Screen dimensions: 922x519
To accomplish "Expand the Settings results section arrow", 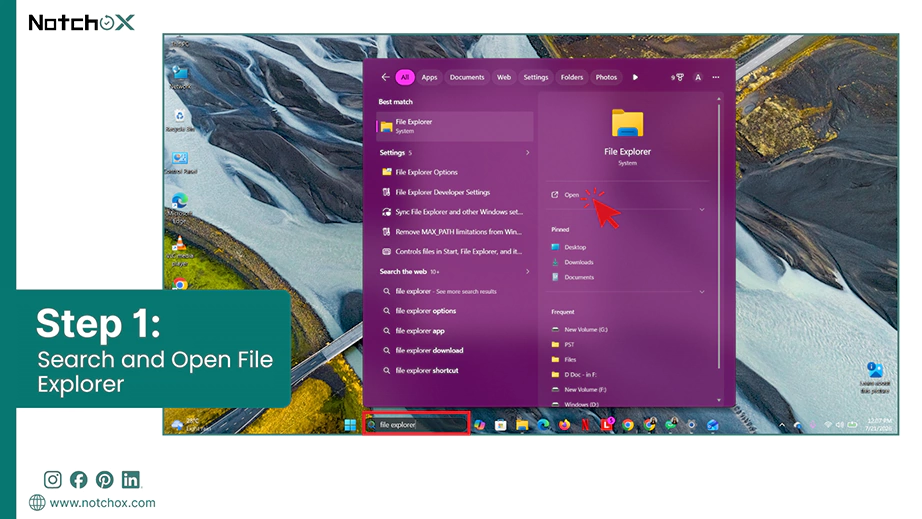I will tap(527, 153).
